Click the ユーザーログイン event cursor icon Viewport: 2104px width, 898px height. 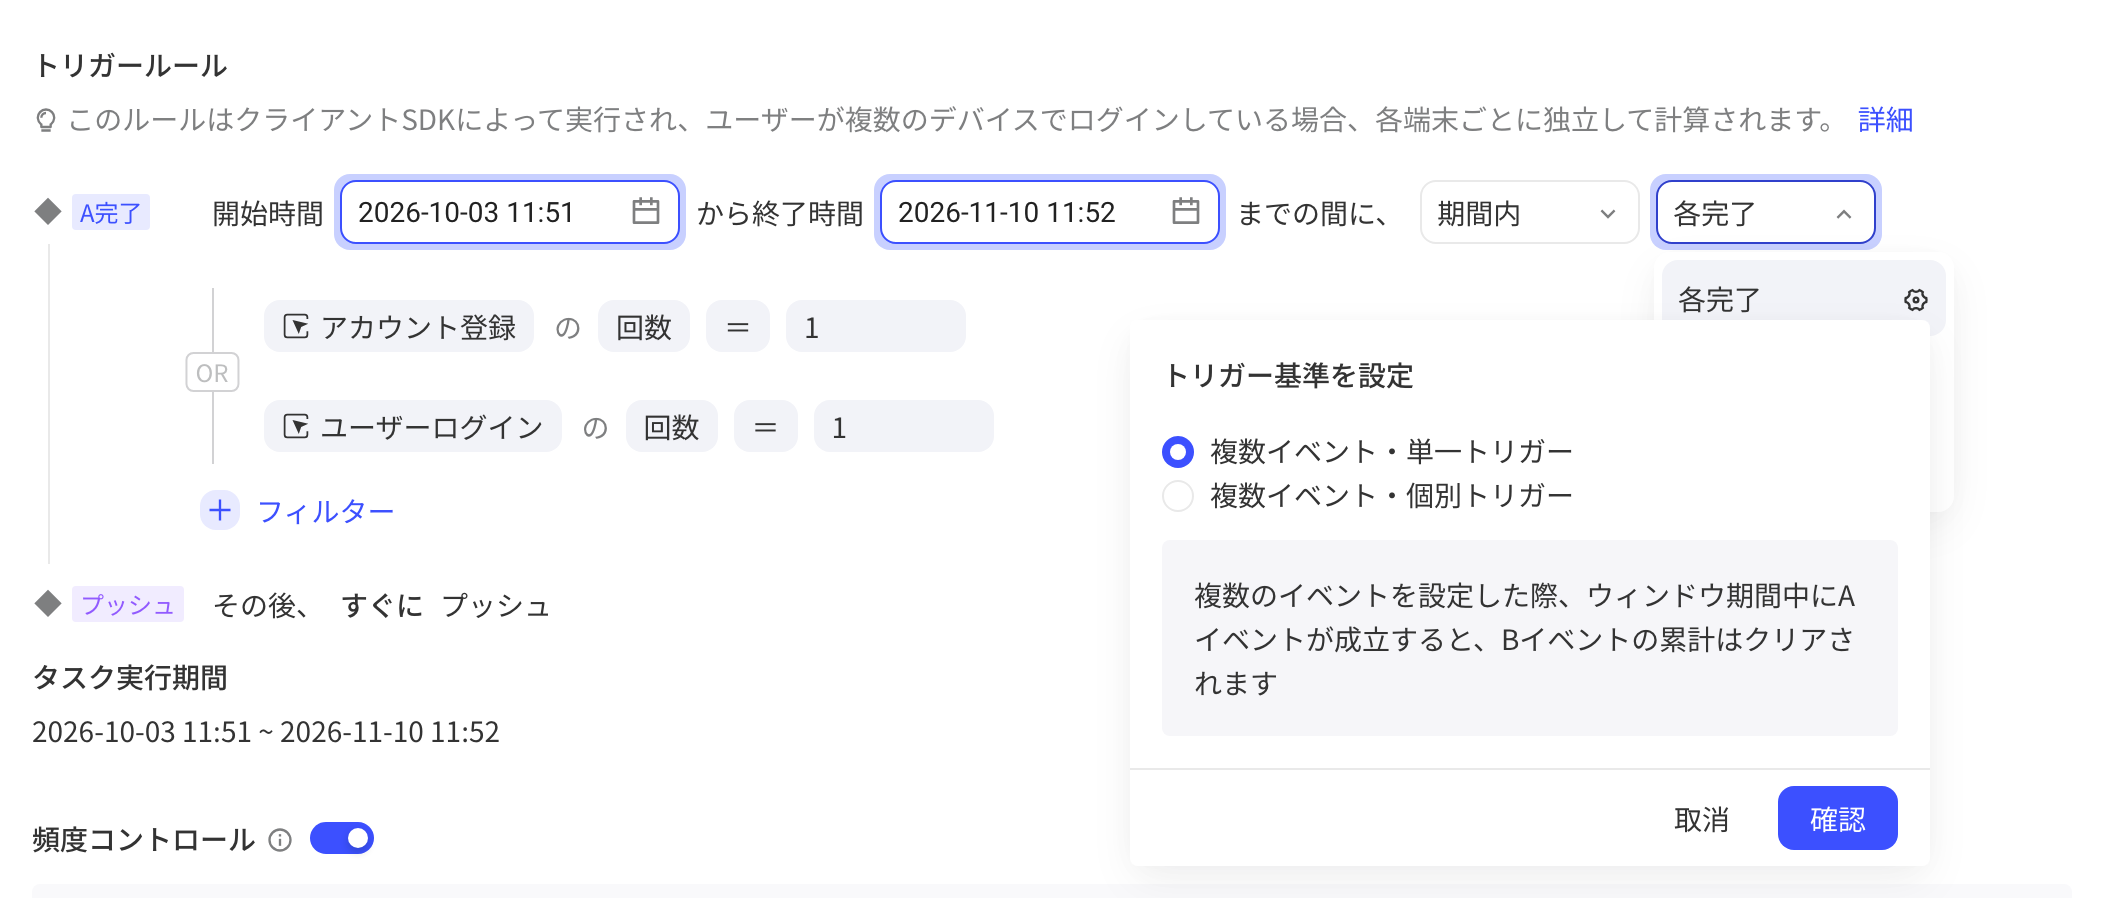(x=296, y=426)
